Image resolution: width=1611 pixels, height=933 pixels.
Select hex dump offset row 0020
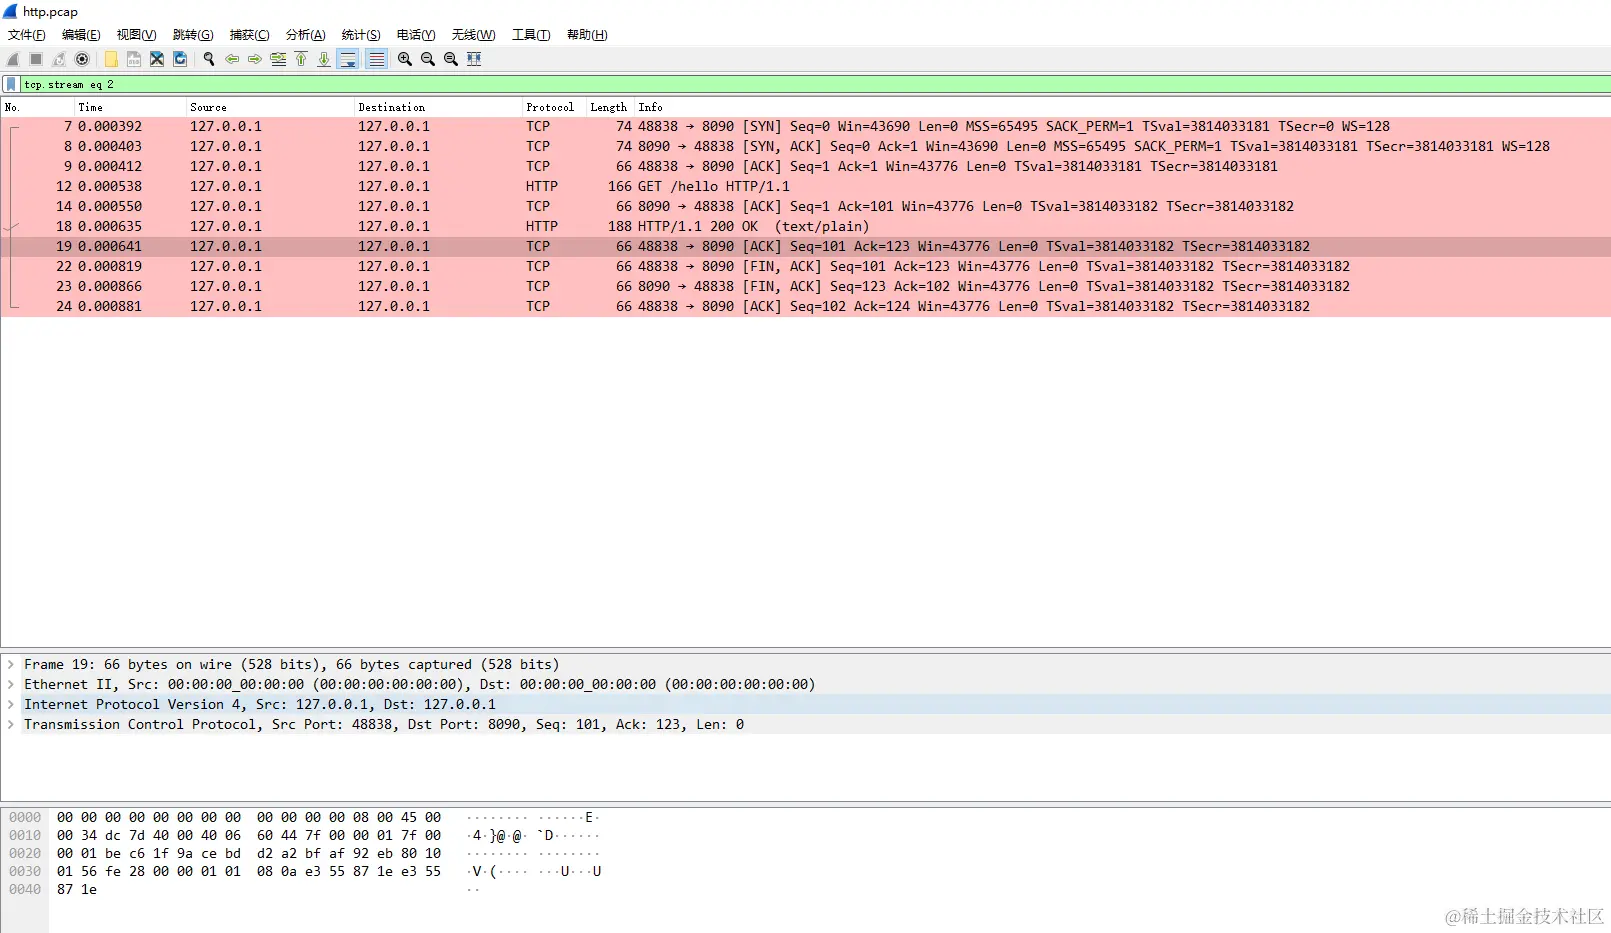pos(25,854)
